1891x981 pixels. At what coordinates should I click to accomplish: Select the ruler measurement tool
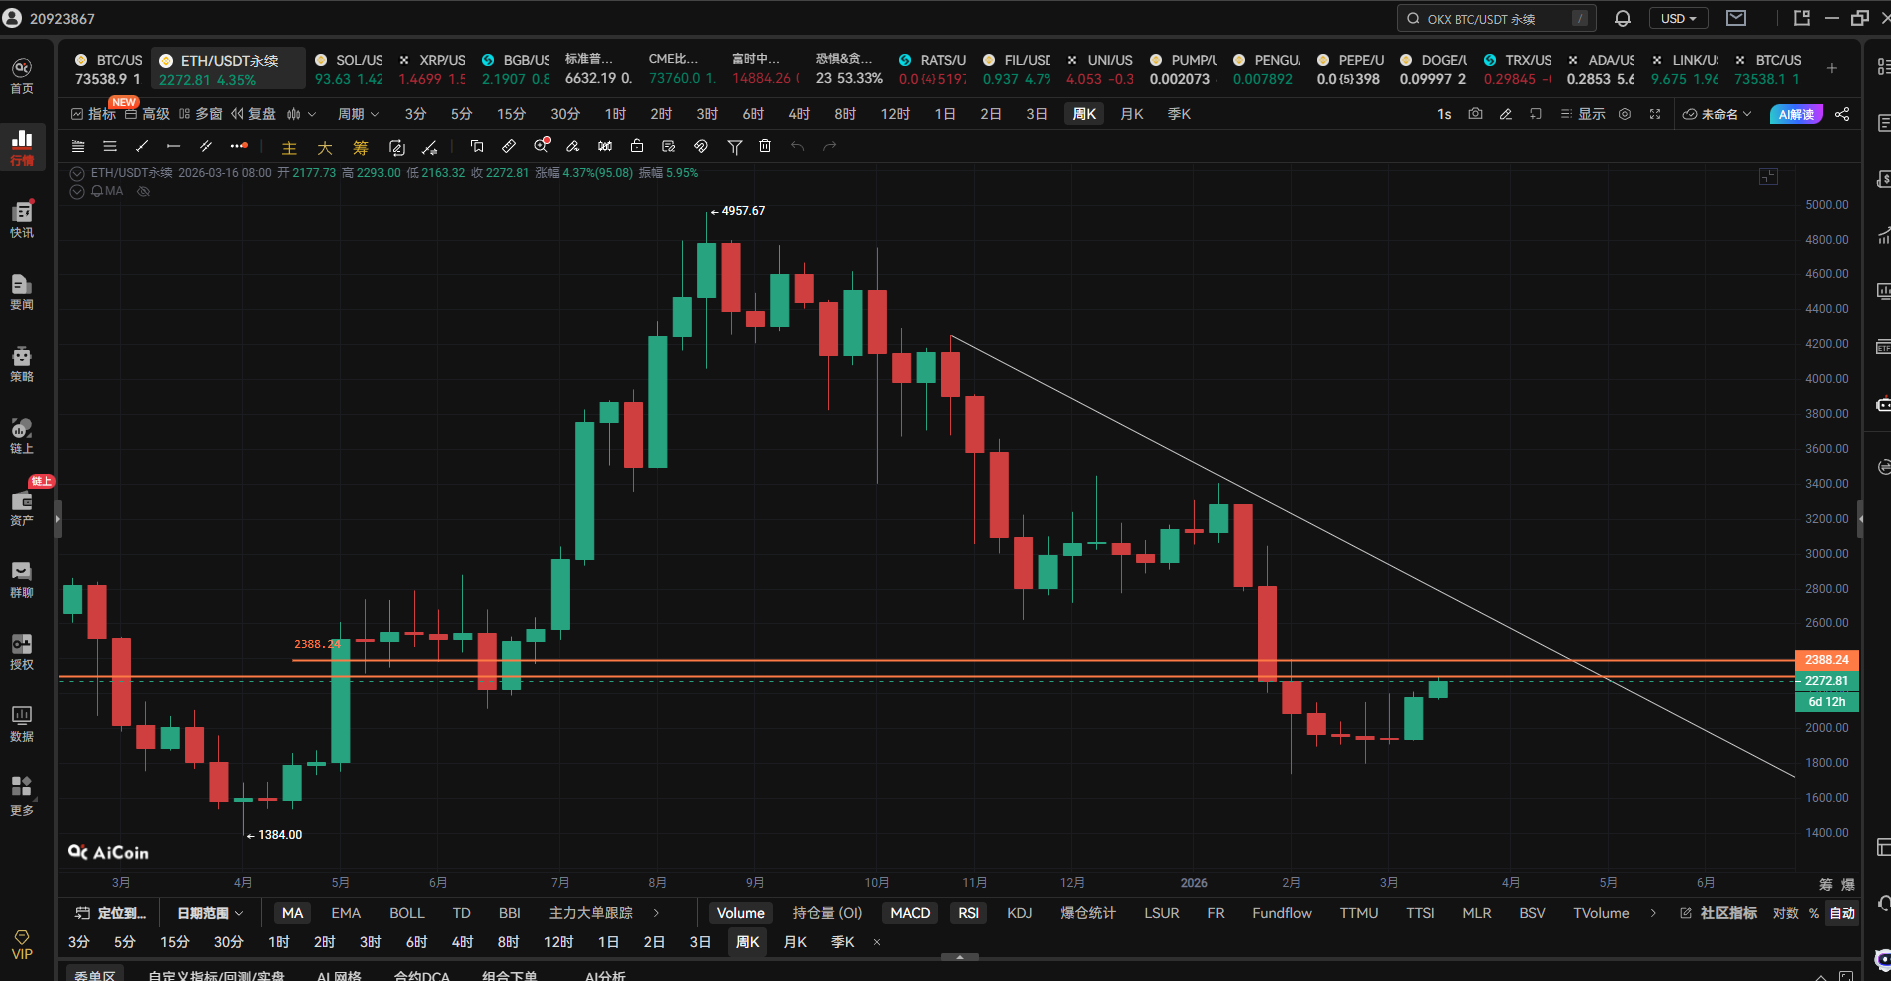pos(509,146)
